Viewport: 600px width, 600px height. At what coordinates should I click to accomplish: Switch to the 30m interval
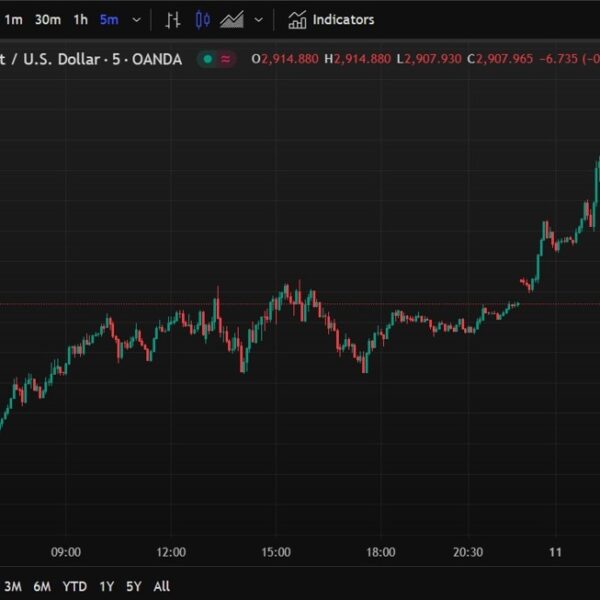pyautogui.click(x=46, y=20)
